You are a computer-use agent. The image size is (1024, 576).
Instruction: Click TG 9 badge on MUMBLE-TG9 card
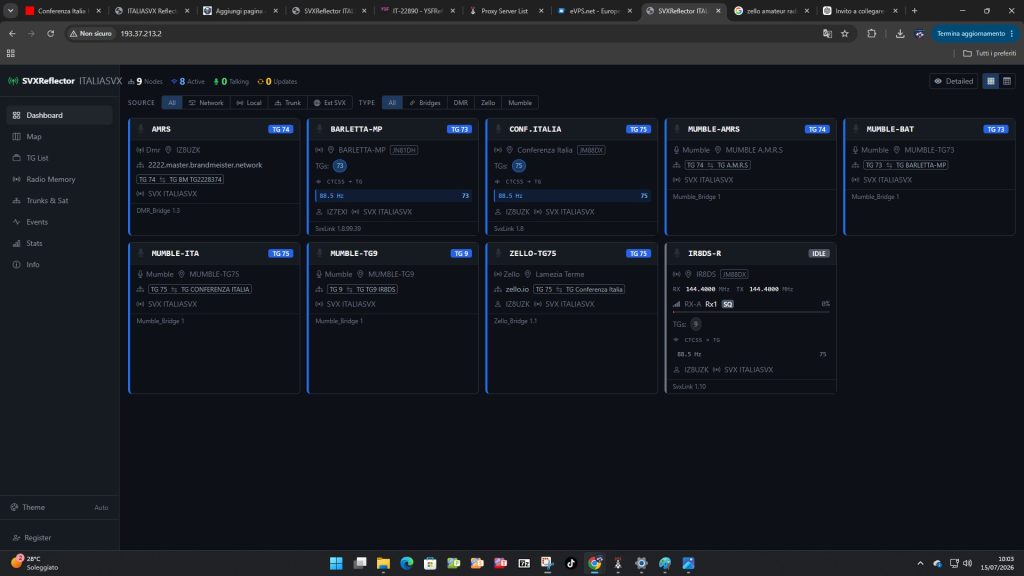[461, 253]
